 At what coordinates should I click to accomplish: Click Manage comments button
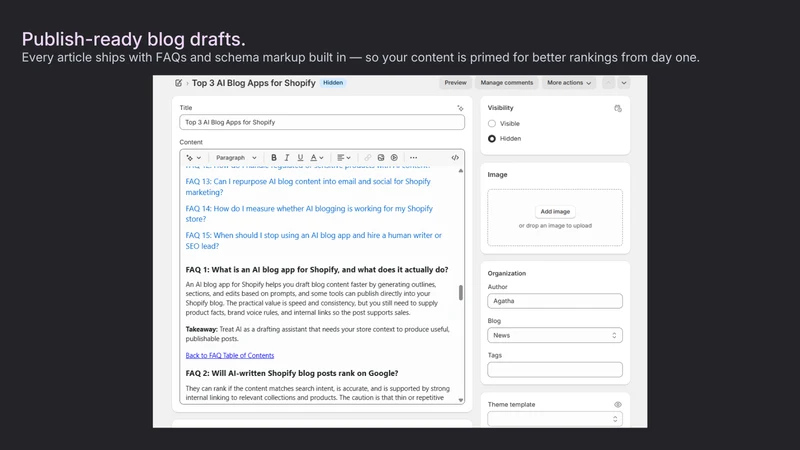coord(507,83)
